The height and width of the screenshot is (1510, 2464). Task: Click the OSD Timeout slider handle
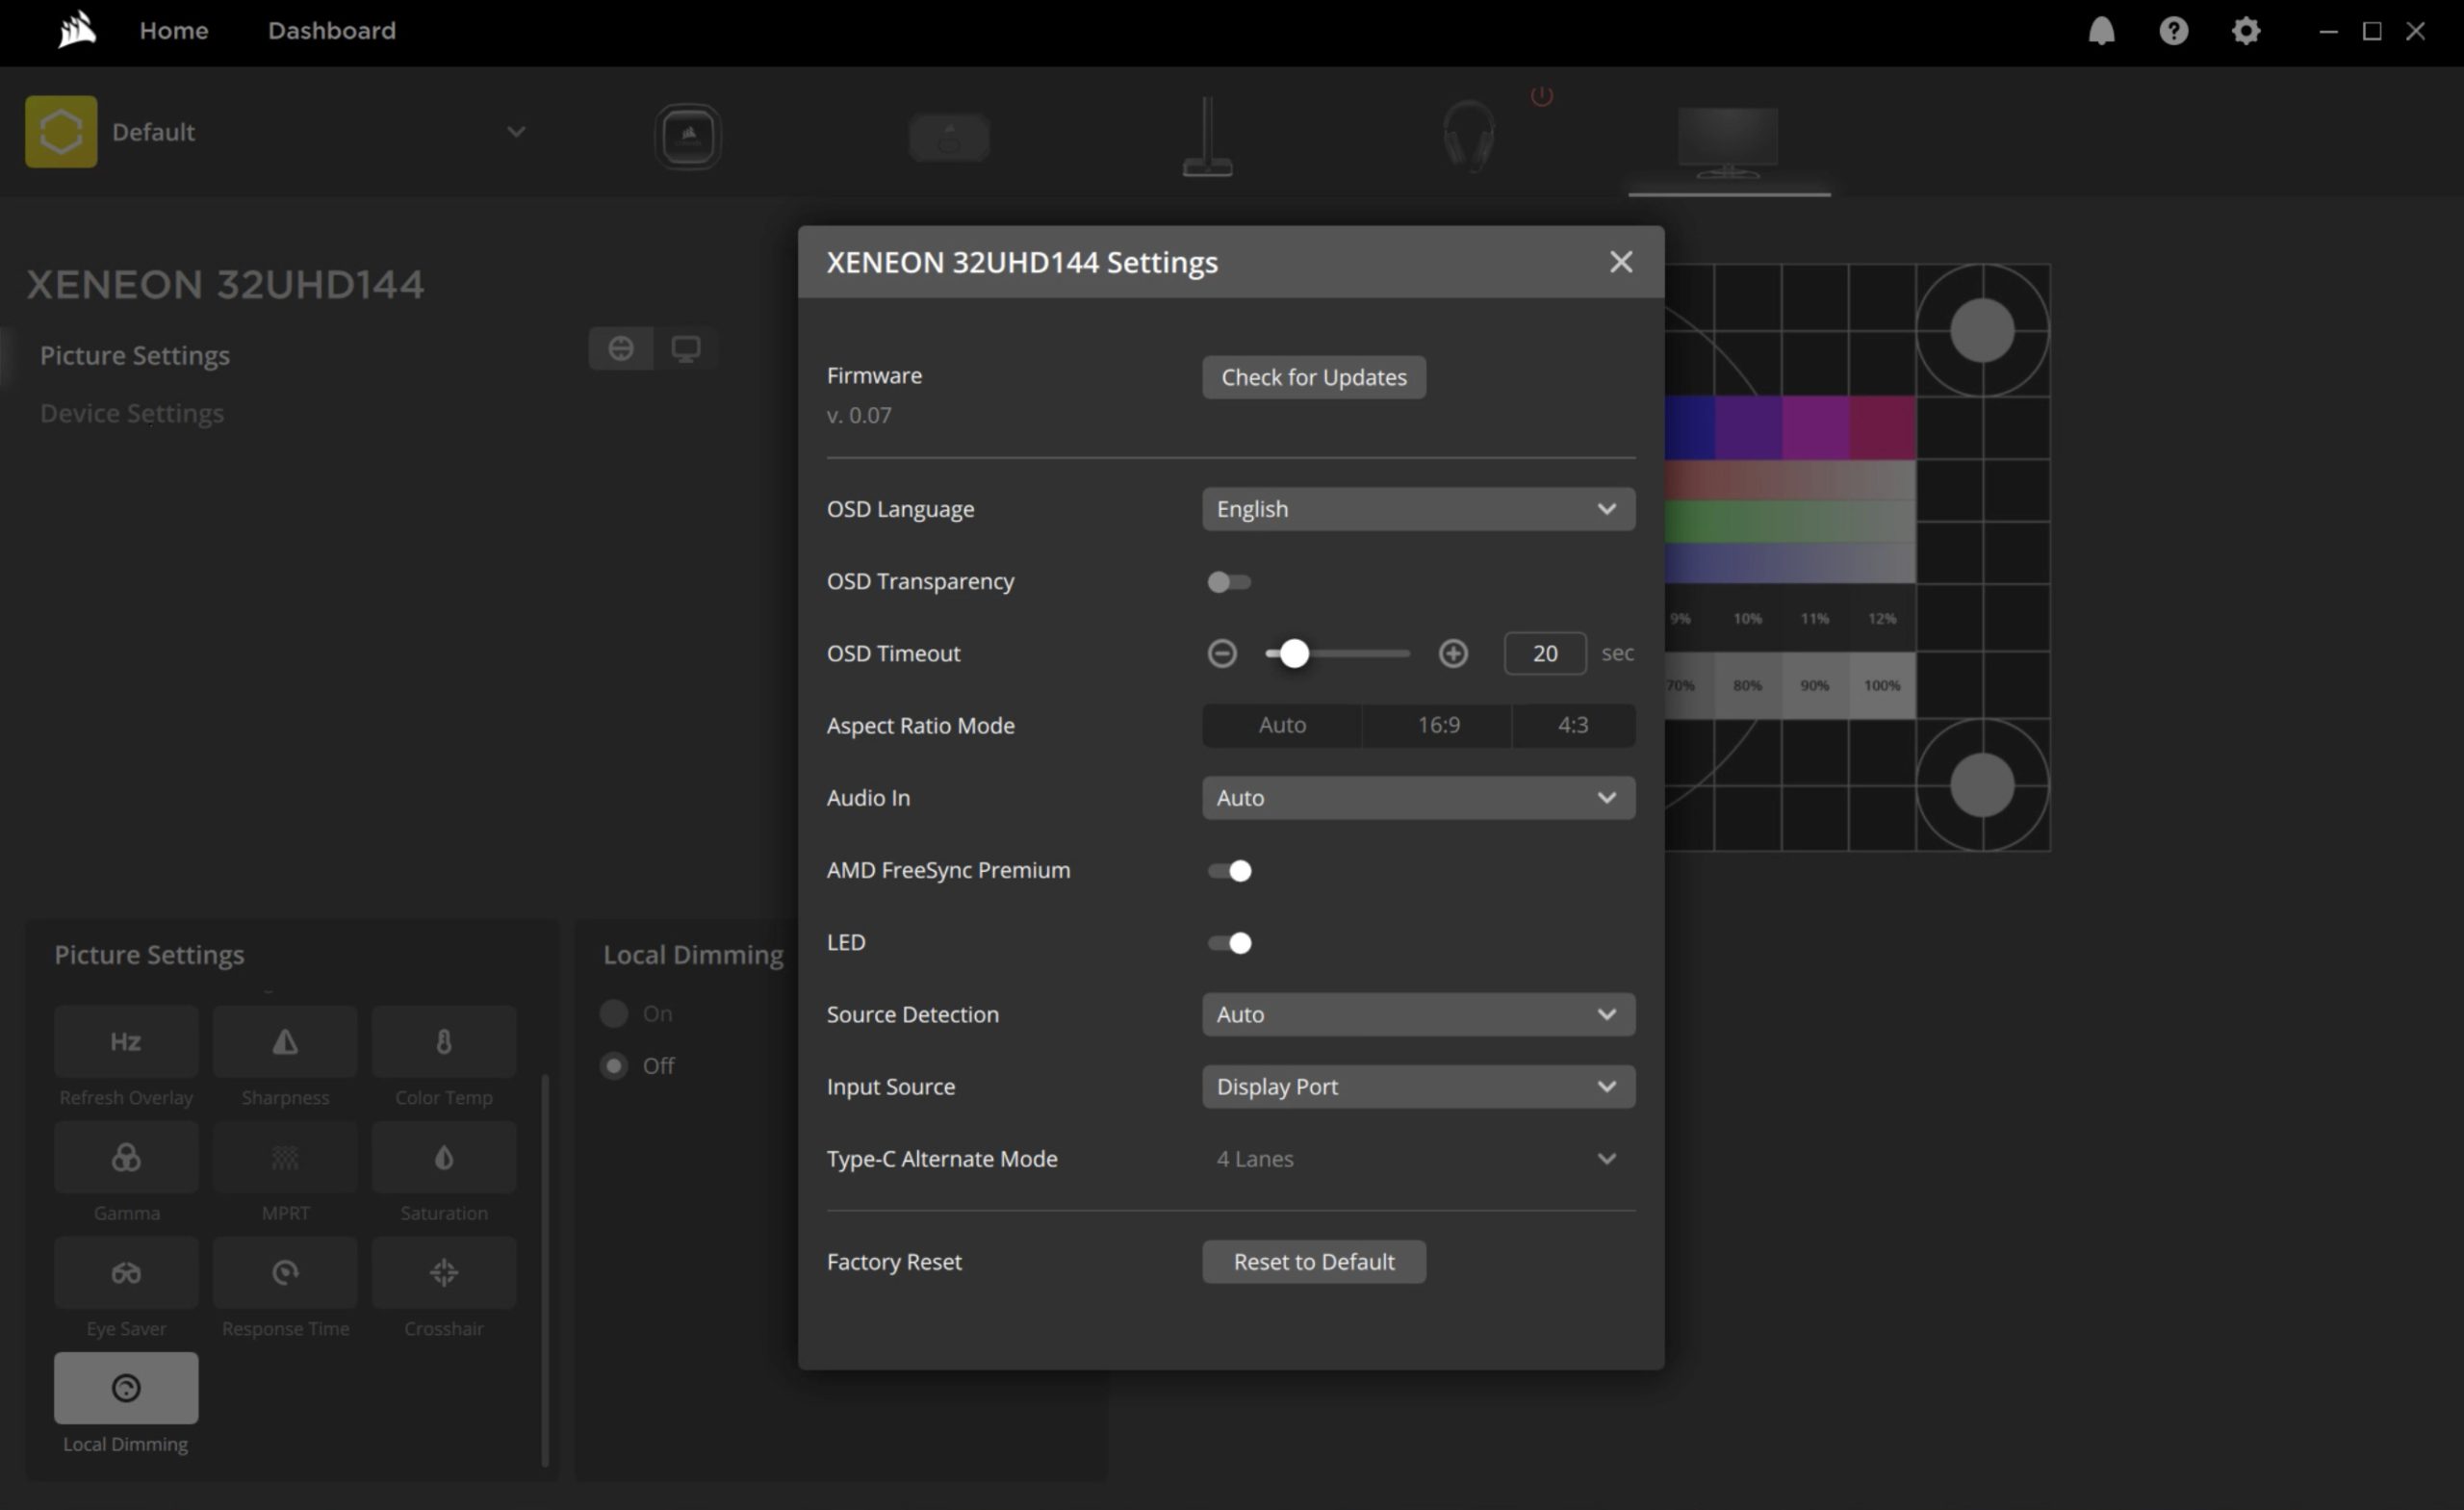click(1293, 653)
